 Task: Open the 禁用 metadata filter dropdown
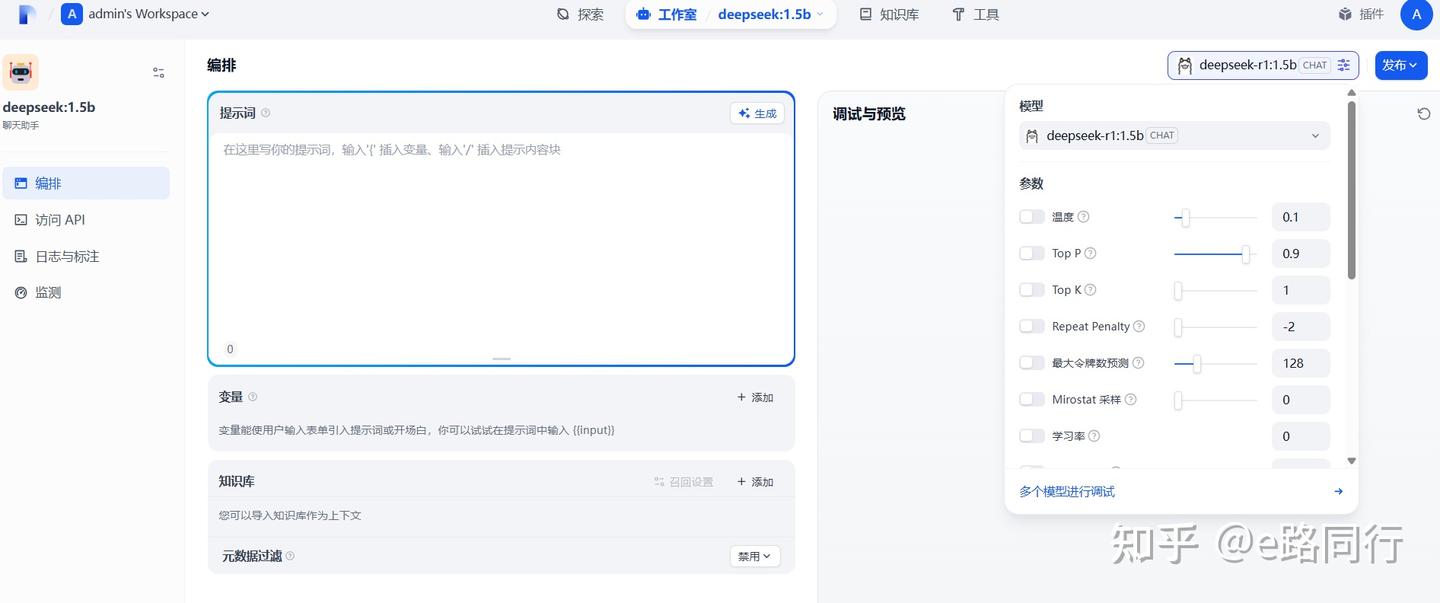tap(755, 556)
